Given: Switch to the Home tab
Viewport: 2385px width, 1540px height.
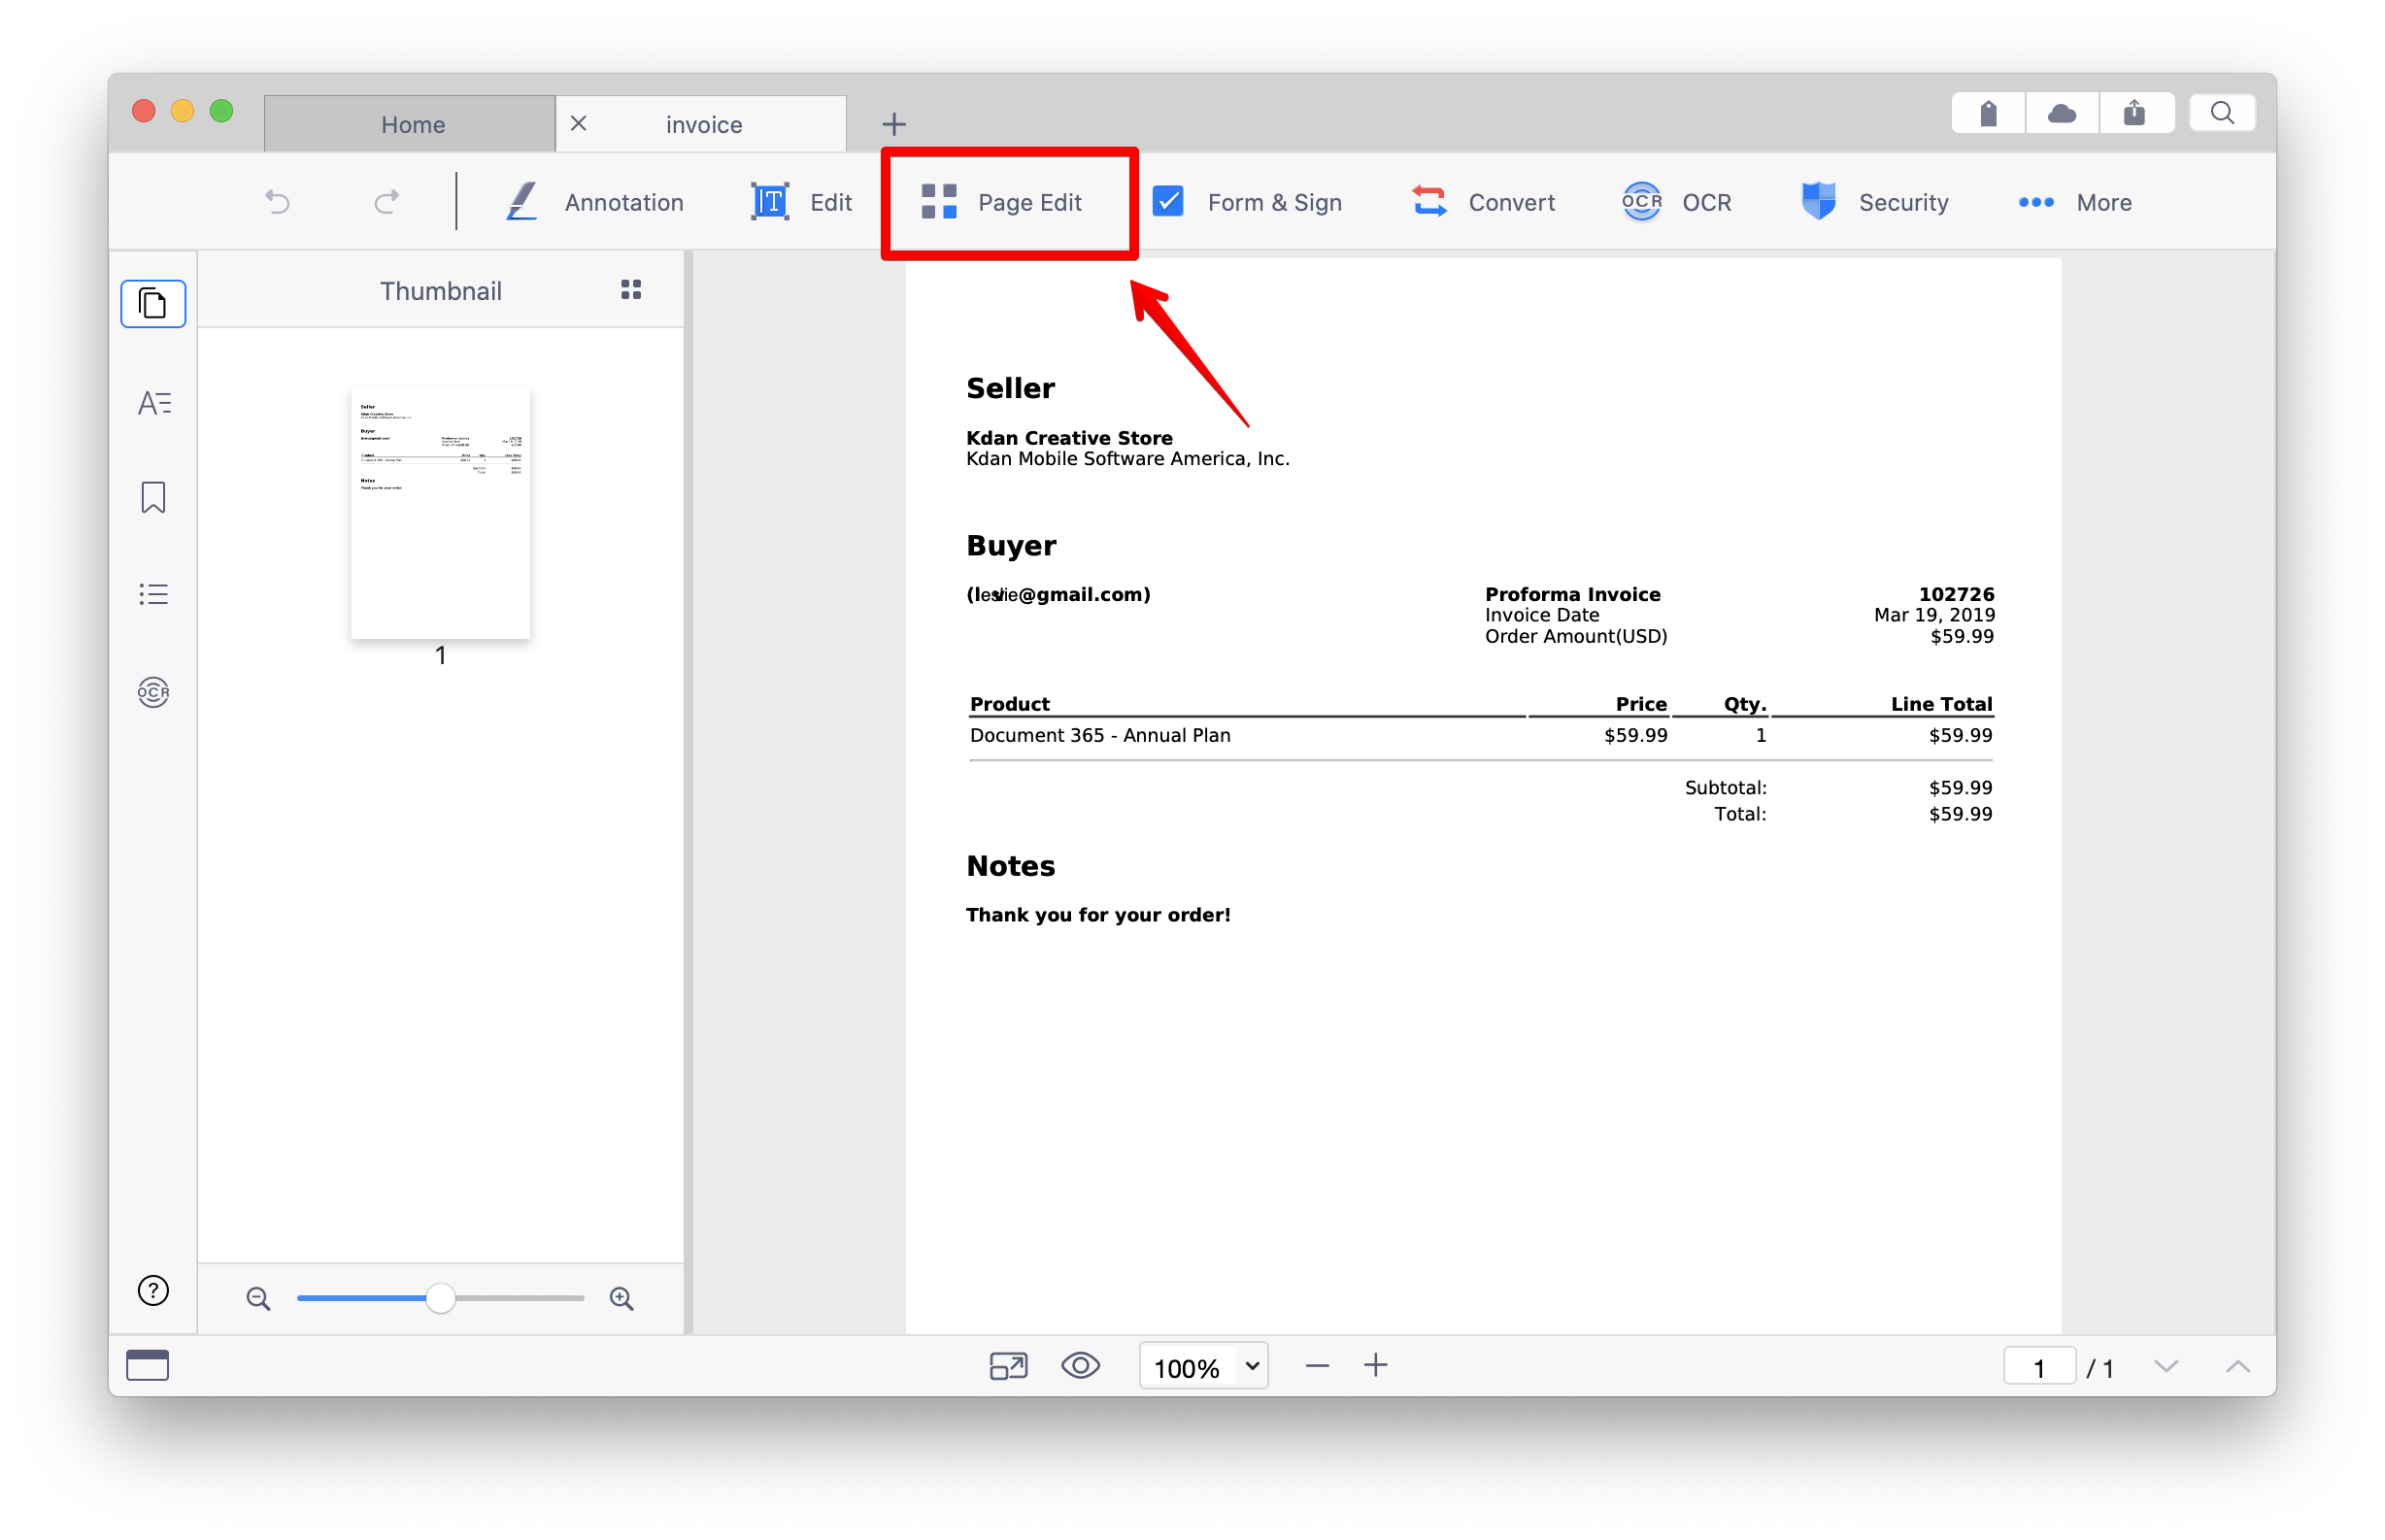Looking at the screenshot, I should pos(410,124).
